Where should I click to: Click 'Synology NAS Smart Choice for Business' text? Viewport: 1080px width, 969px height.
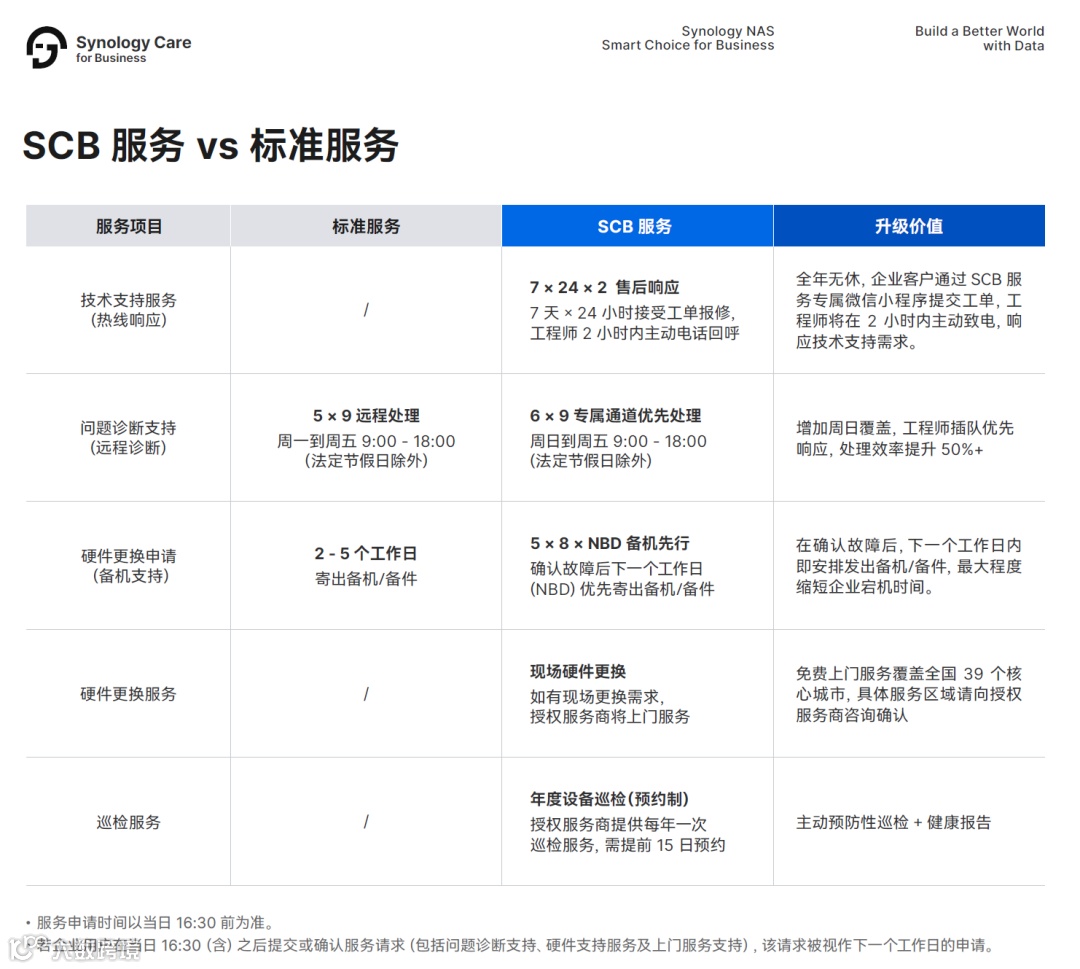[687, 38]
